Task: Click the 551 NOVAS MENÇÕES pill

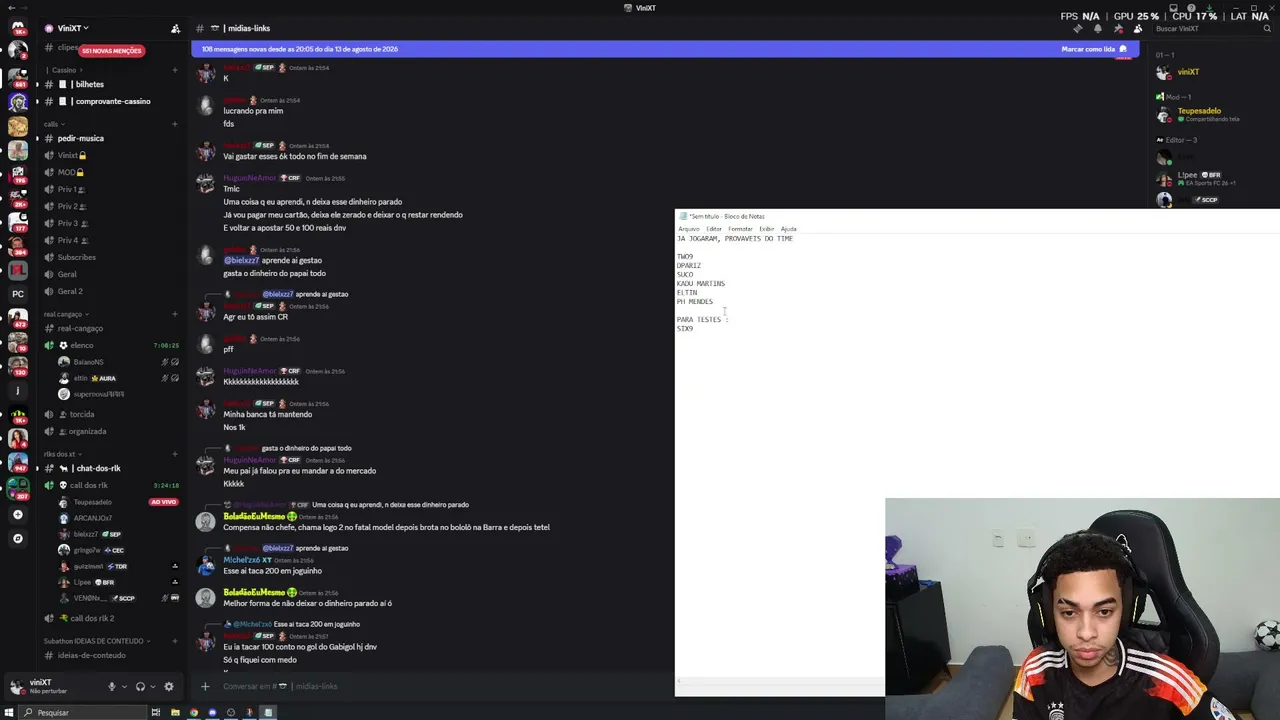Action: [111, 50]
